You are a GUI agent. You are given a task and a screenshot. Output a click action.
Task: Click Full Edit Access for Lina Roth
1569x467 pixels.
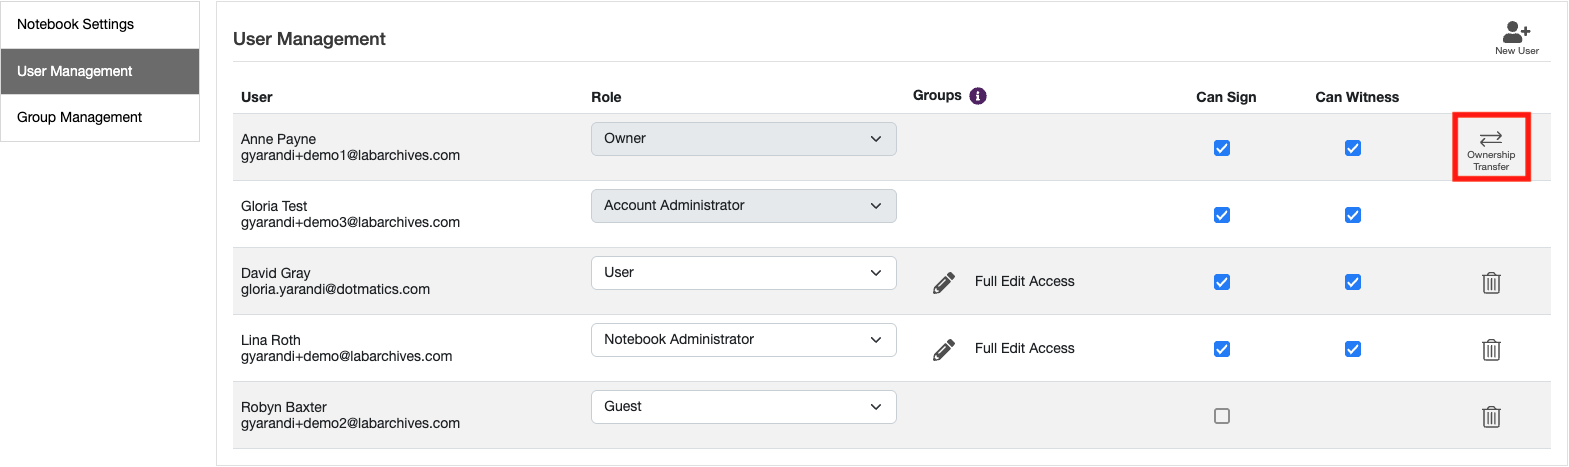tap(1024, 349)
